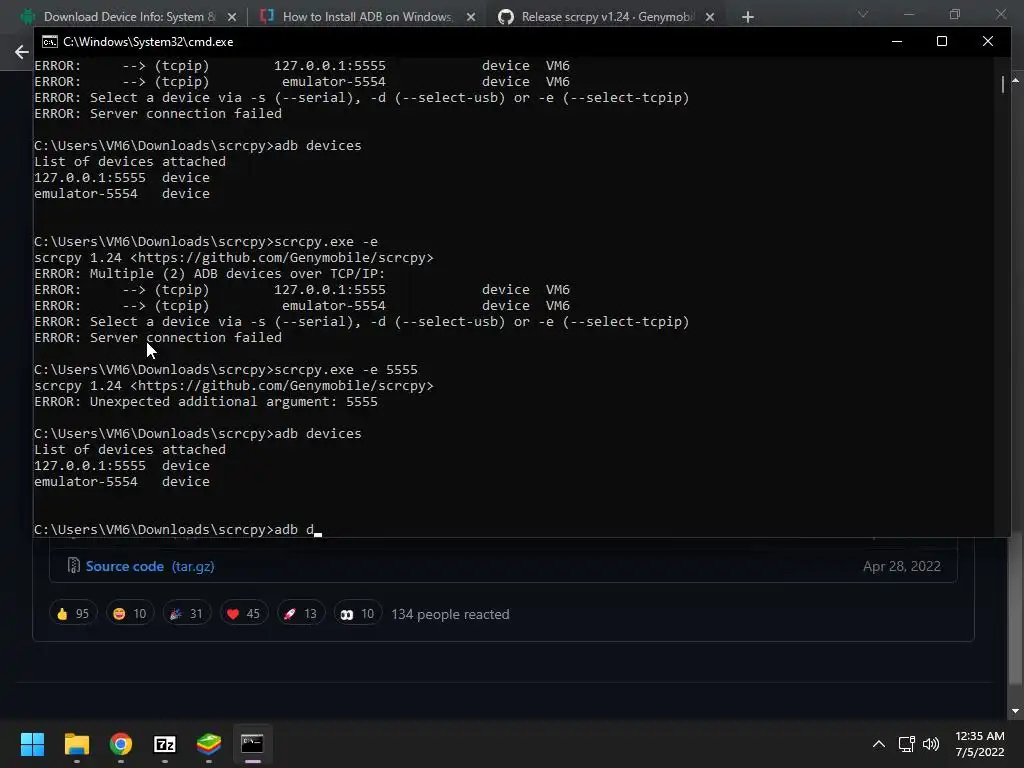Image resolution: width=1024 pixels, height=768 pixels.
Task: Launch 7-Zip from the taskbar
Action: pyautogui.click(x=165, y=744)
